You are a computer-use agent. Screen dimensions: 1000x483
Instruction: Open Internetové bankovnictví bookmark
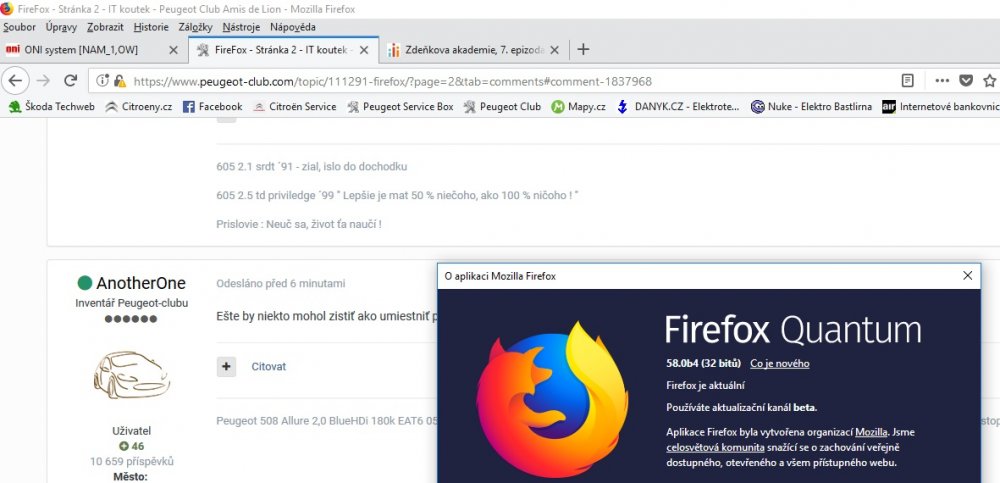coord(941,107)
